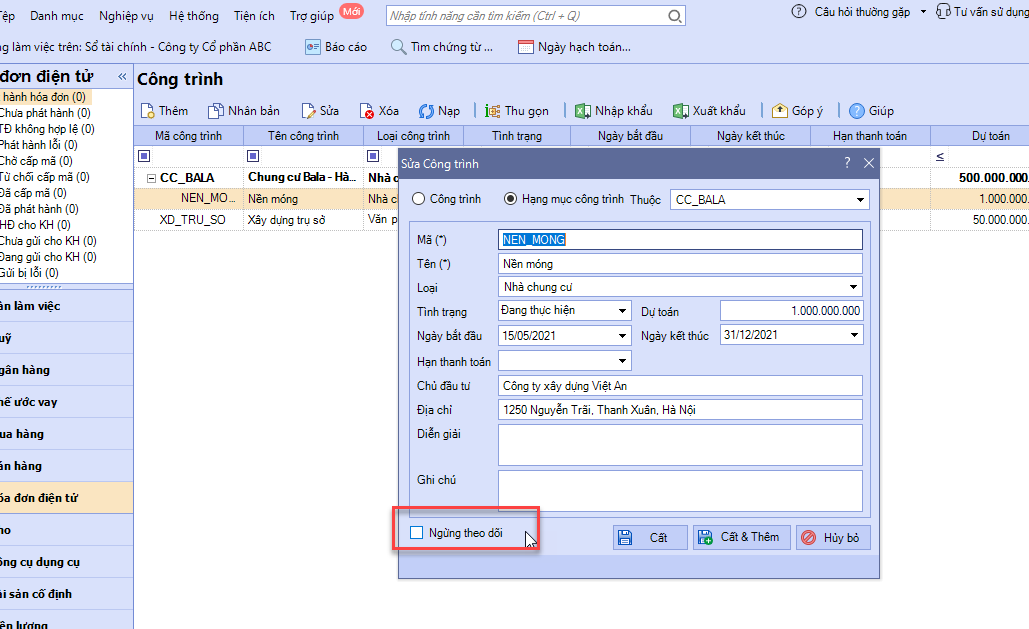Click the Xuất khẩu Excel export icon
The width and height of the screenshot is (1029, 629).
tap(681, 111)
